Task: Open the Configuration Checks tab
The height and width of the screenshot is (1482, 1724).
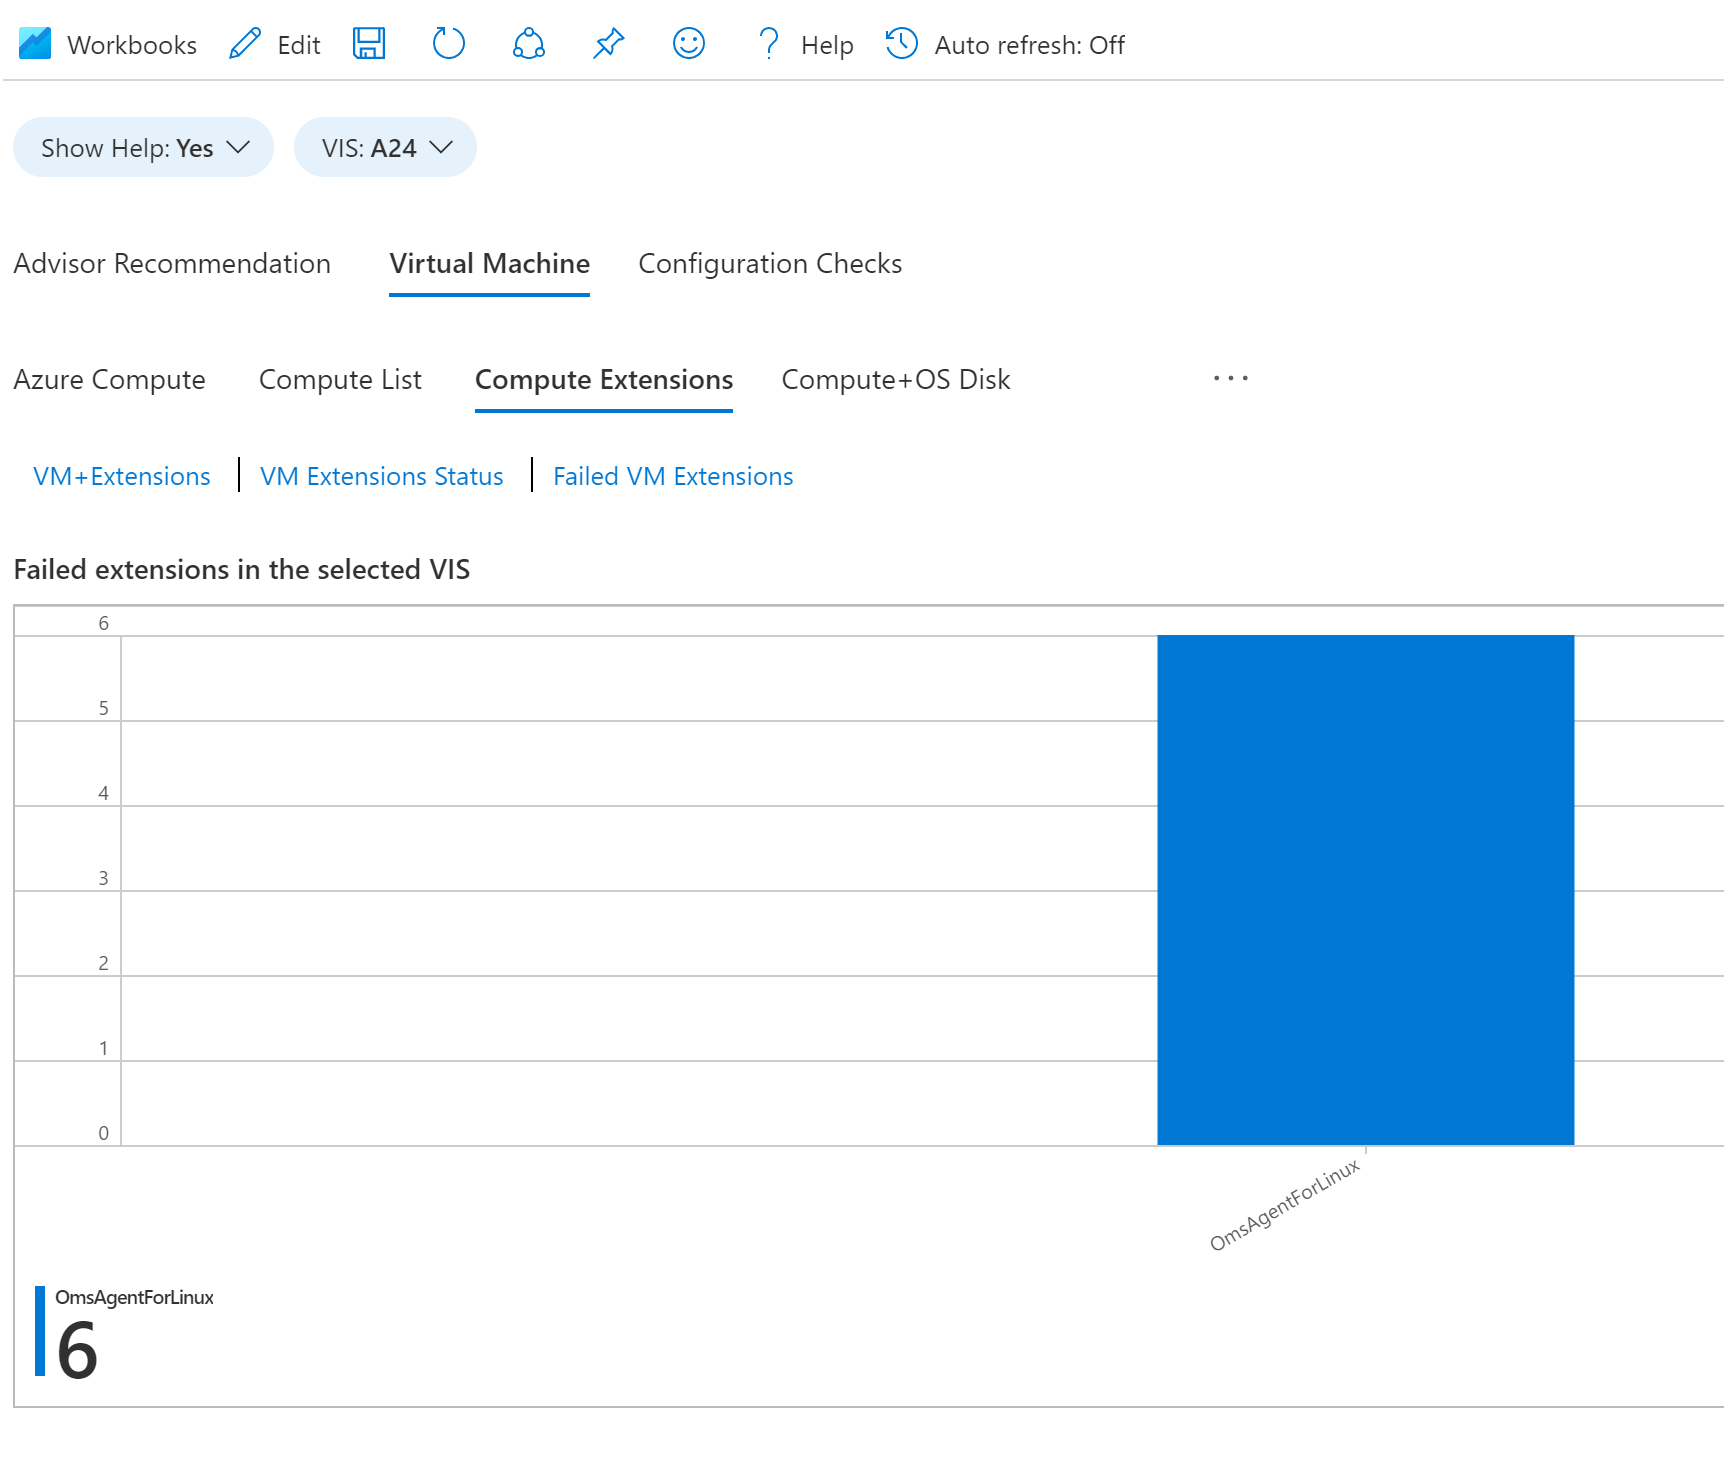Action: click(770, 263)
